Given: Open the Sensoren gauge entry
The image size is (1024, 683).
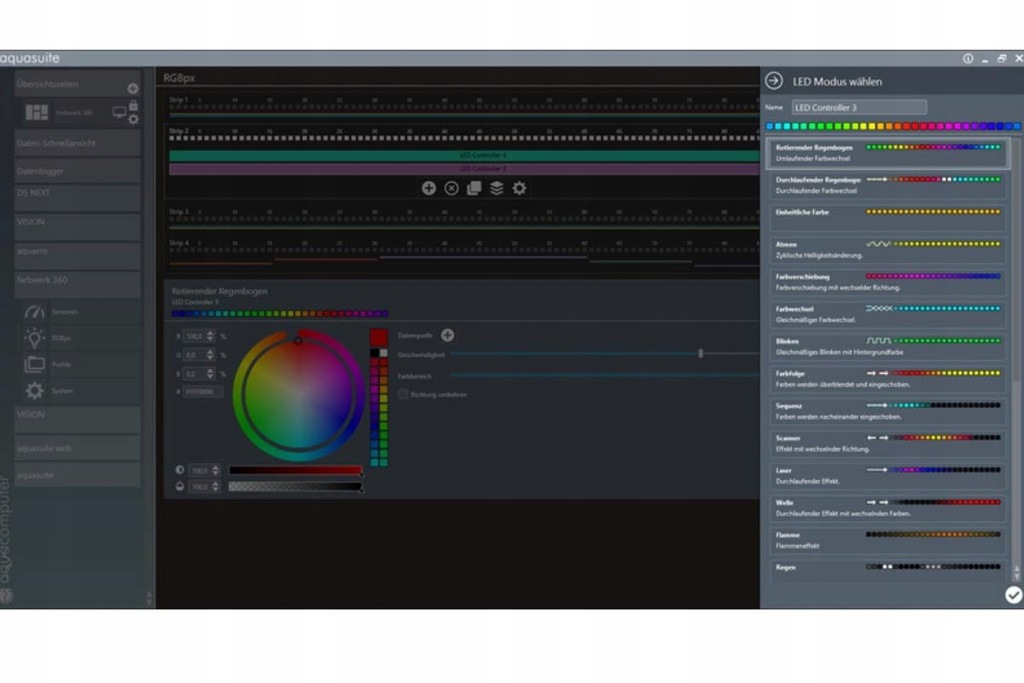Looking at the screenshot, I should point(64,312).
